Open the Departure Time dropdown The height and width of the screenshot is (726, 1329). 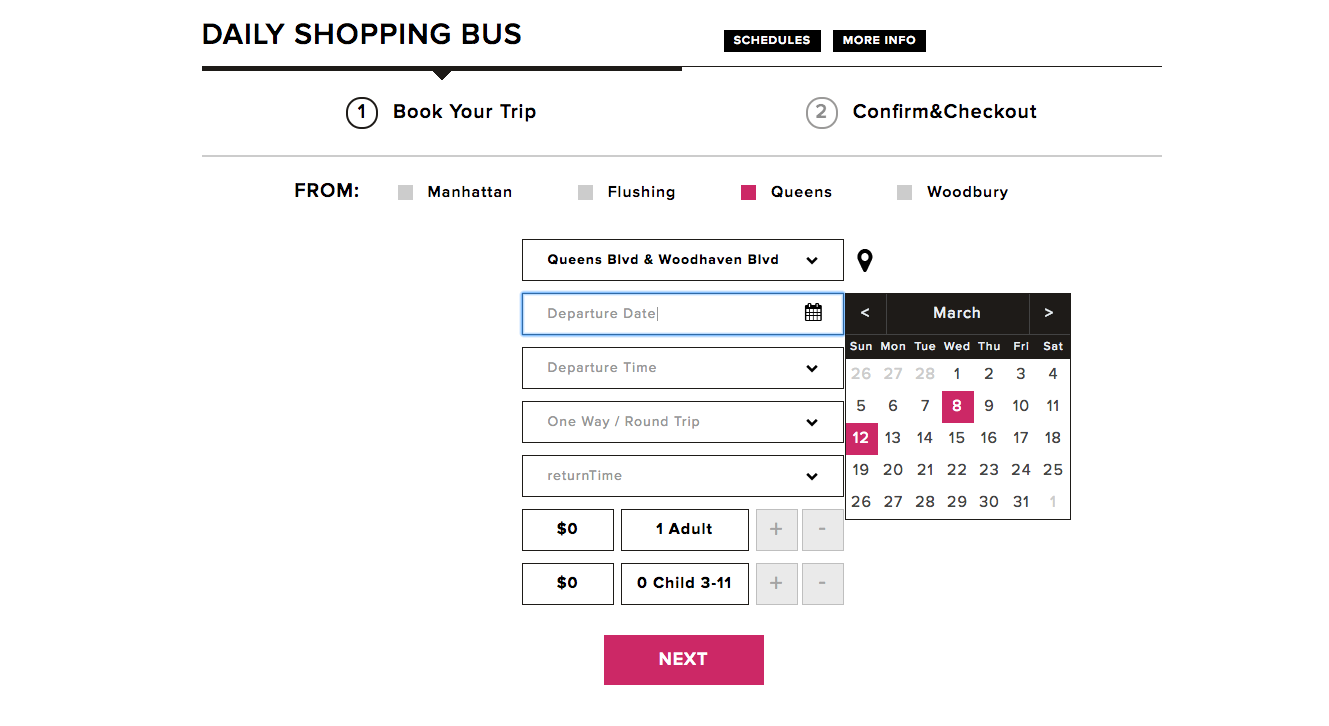pos(683,368)
